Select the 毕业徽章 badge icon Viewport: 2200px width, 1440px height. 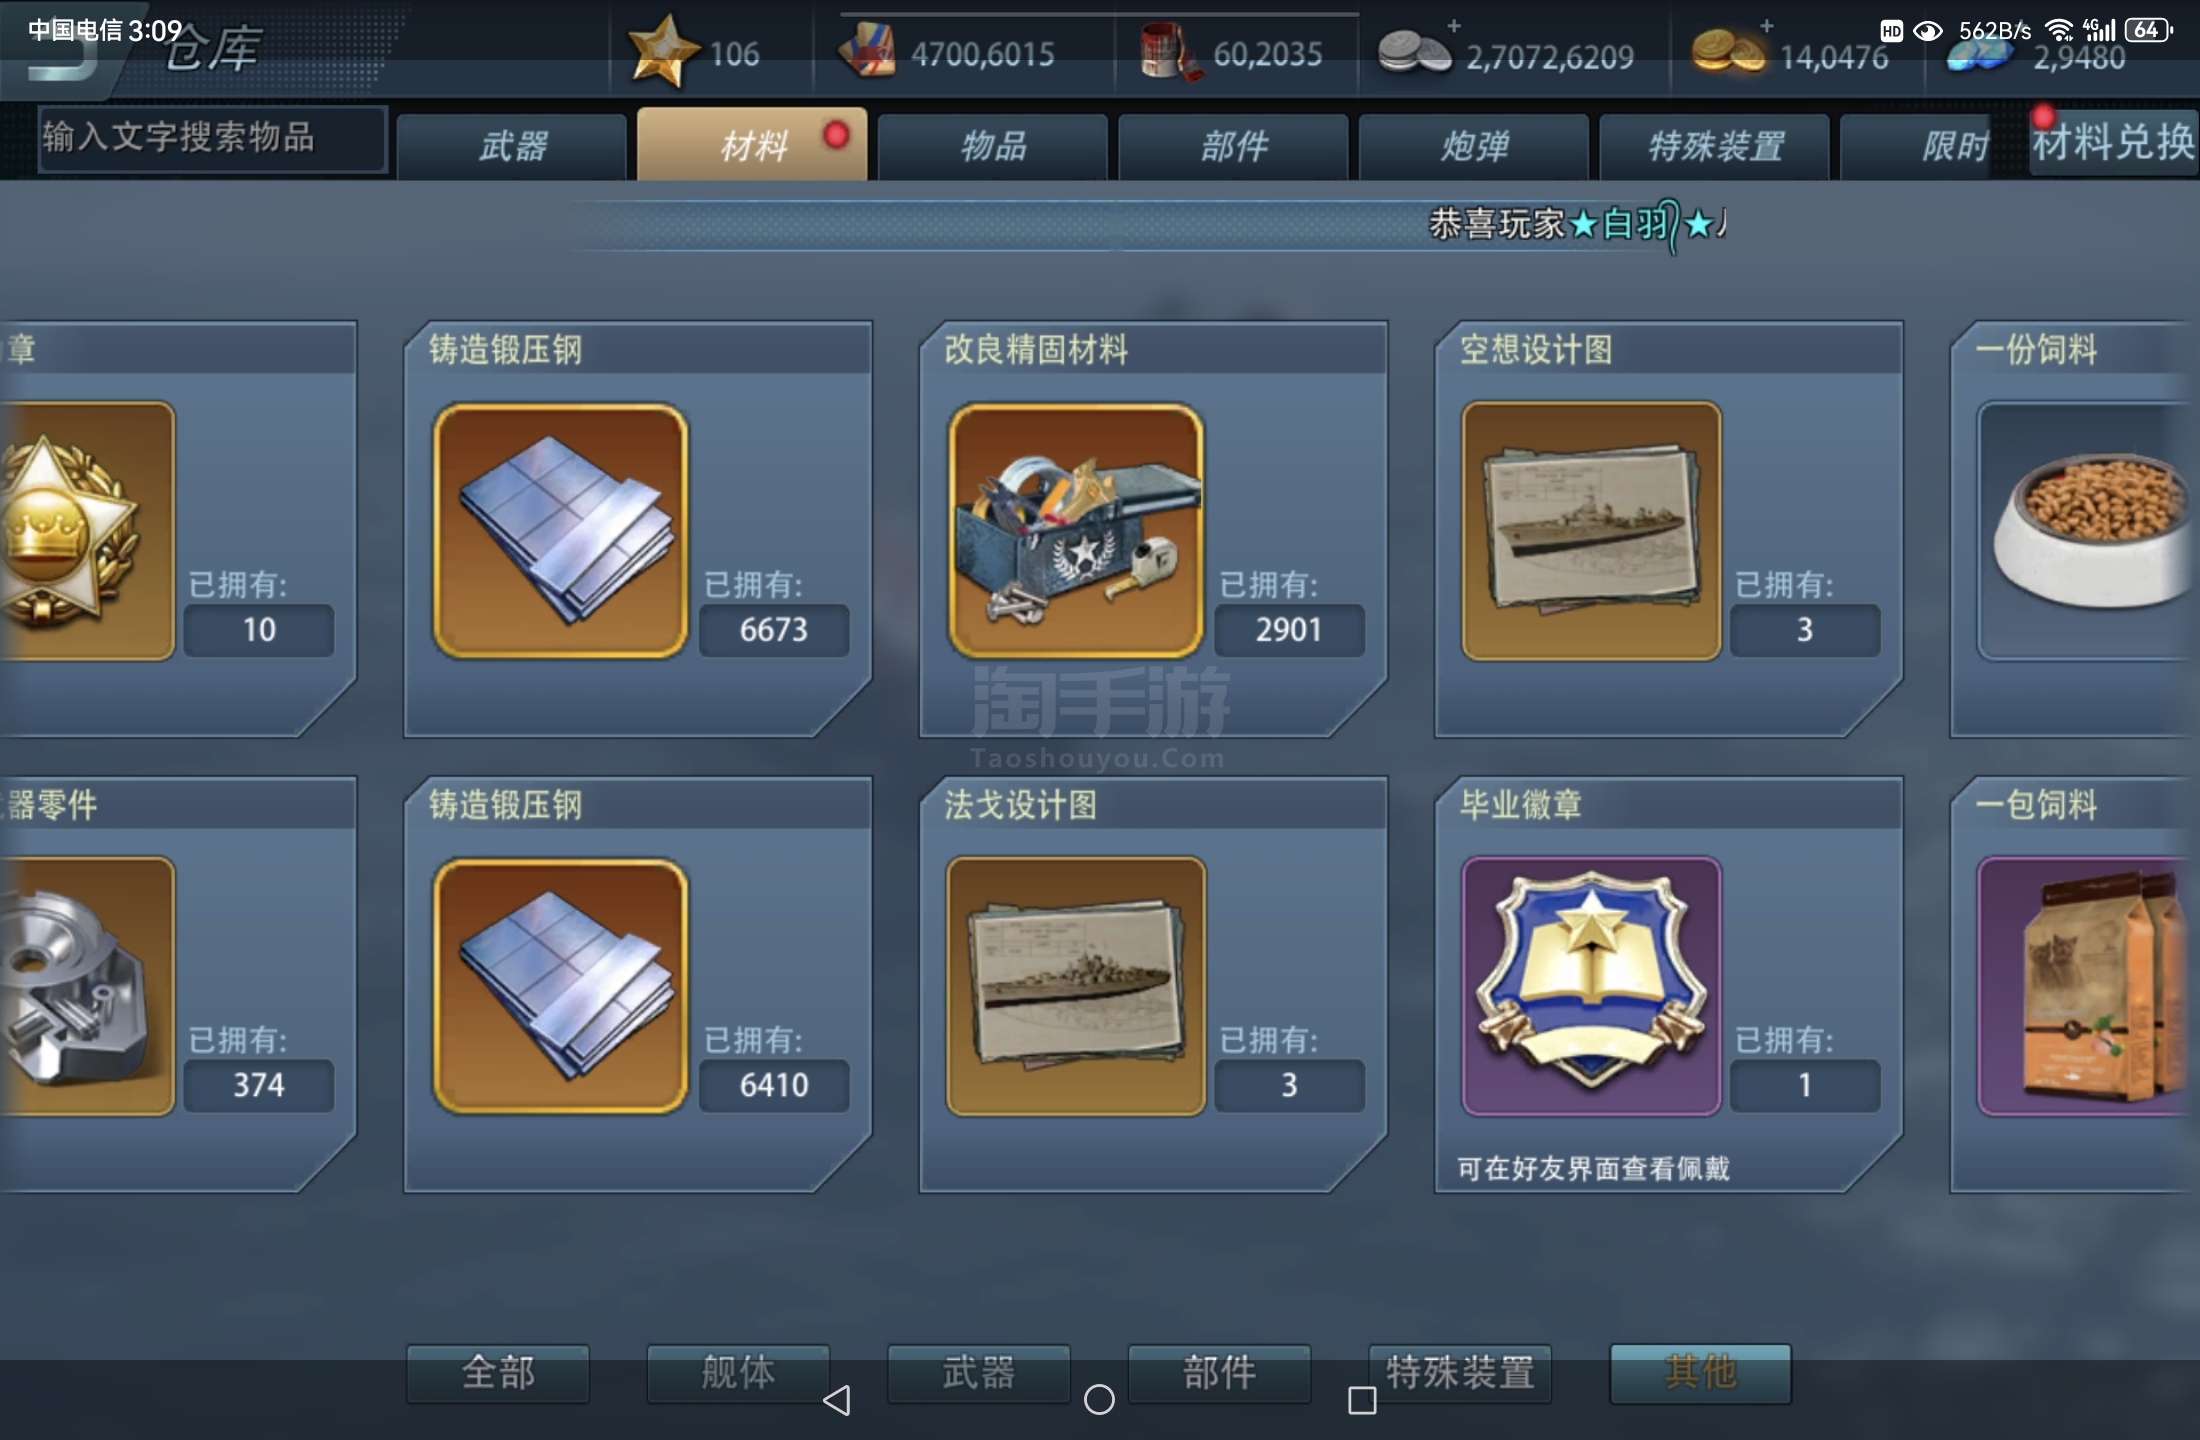[1591, 986]
